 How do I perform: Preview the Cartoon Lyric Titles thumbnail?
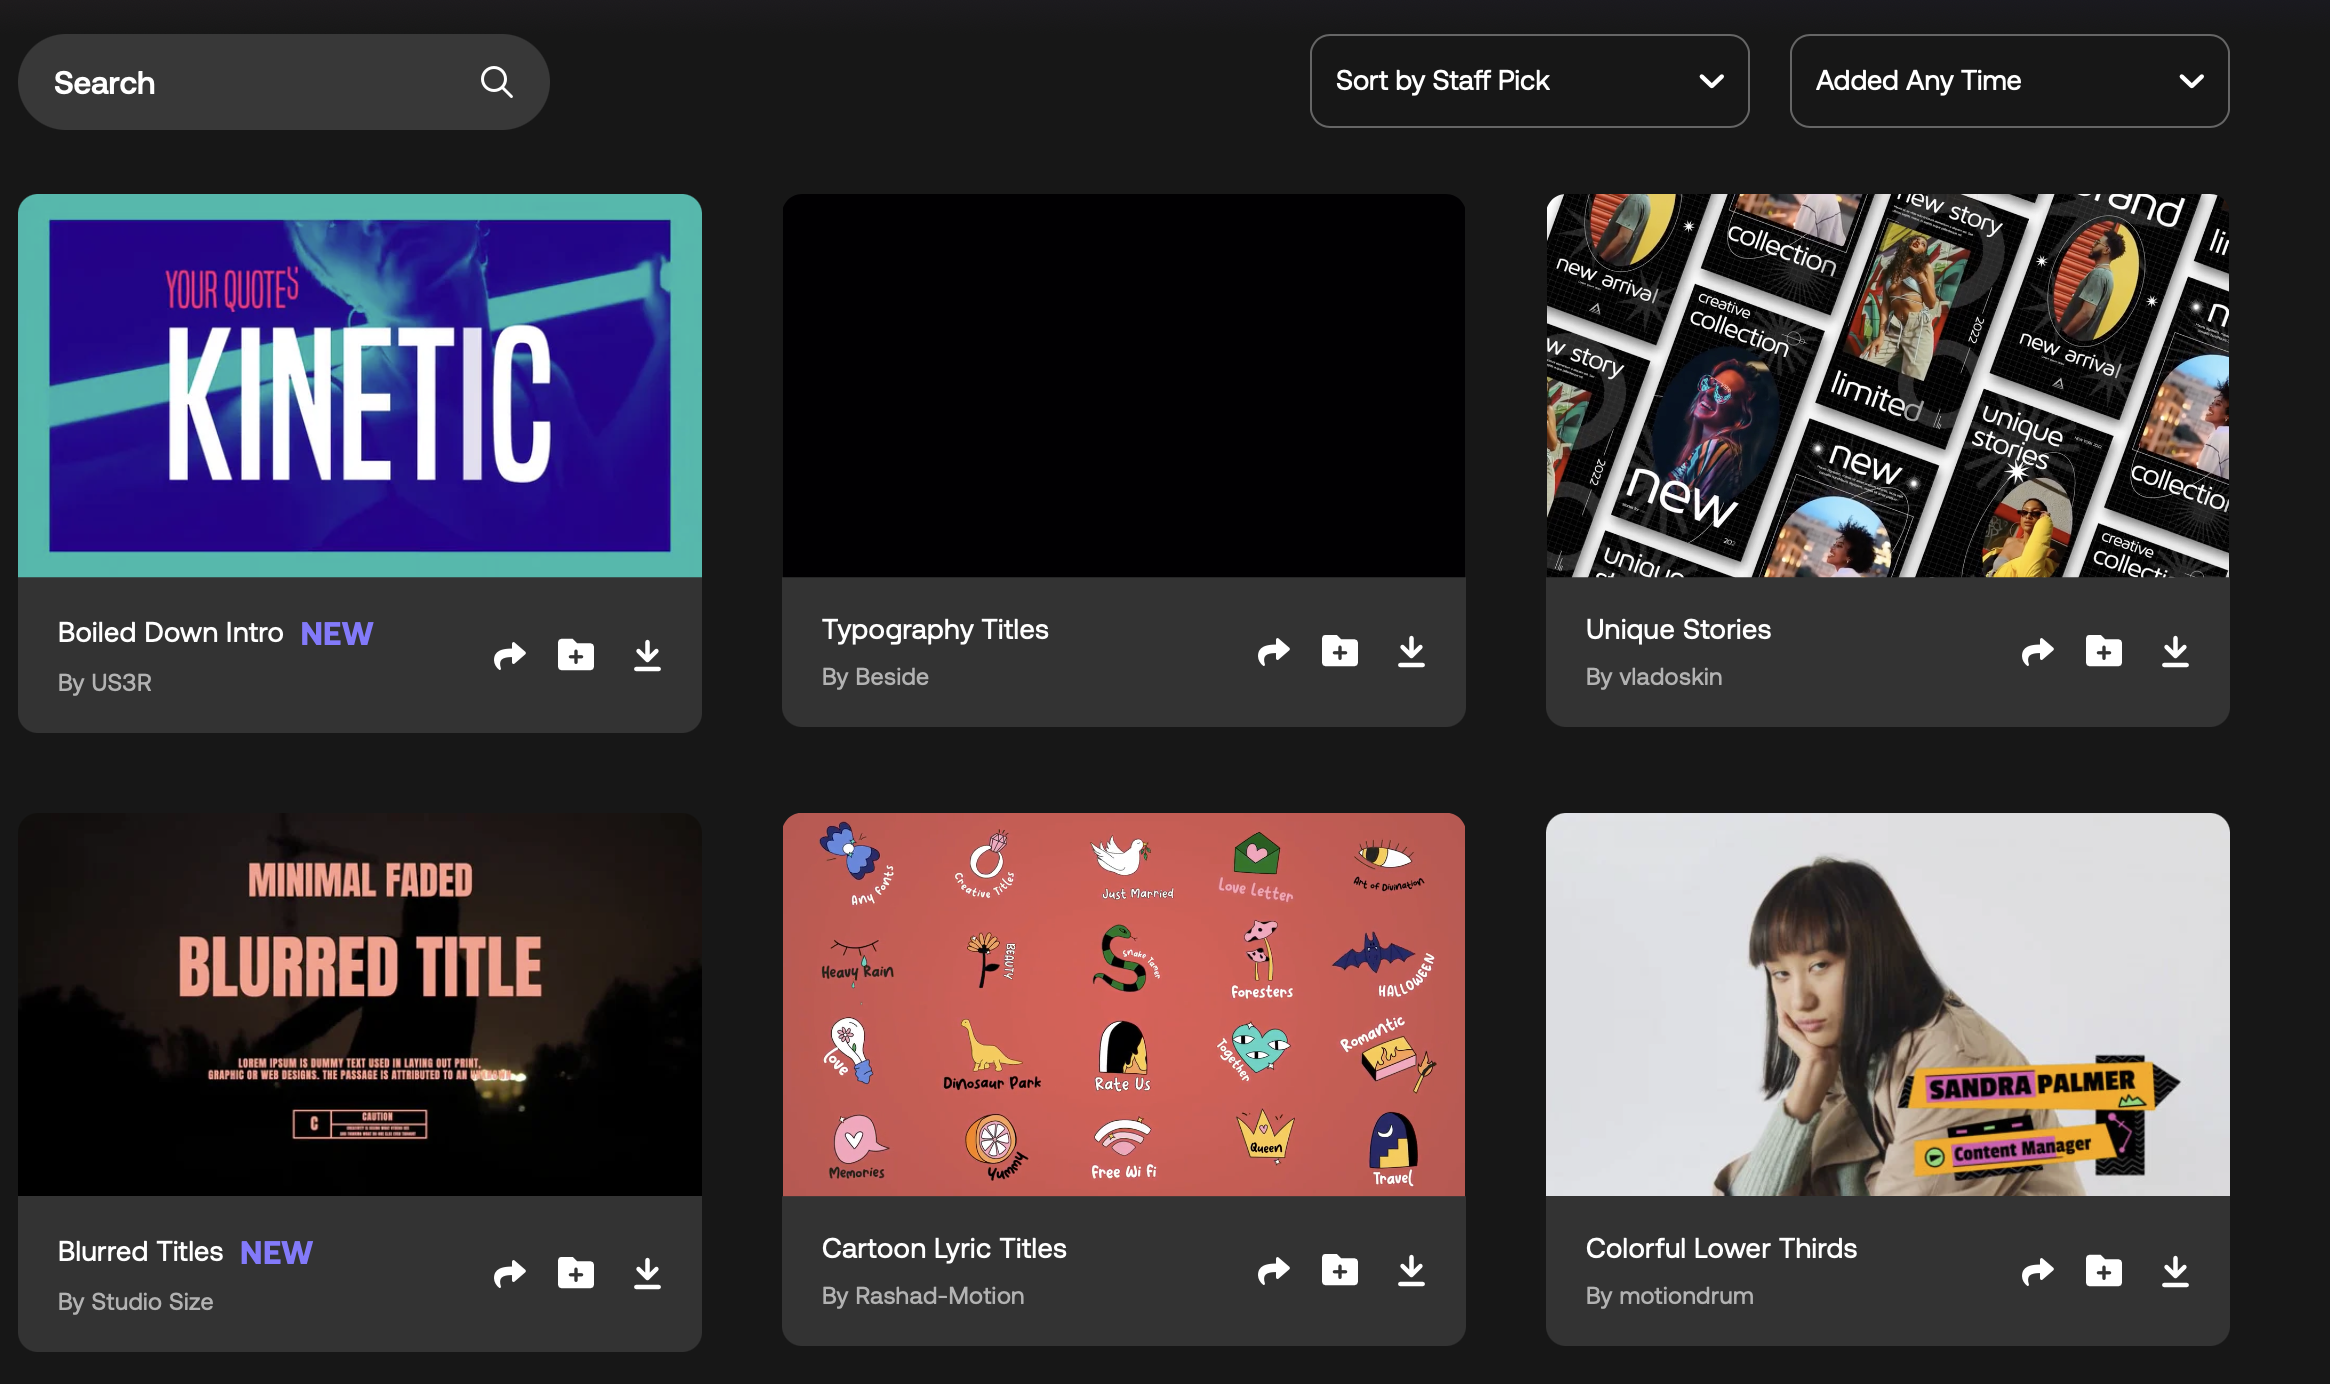click(1123, 1004)
